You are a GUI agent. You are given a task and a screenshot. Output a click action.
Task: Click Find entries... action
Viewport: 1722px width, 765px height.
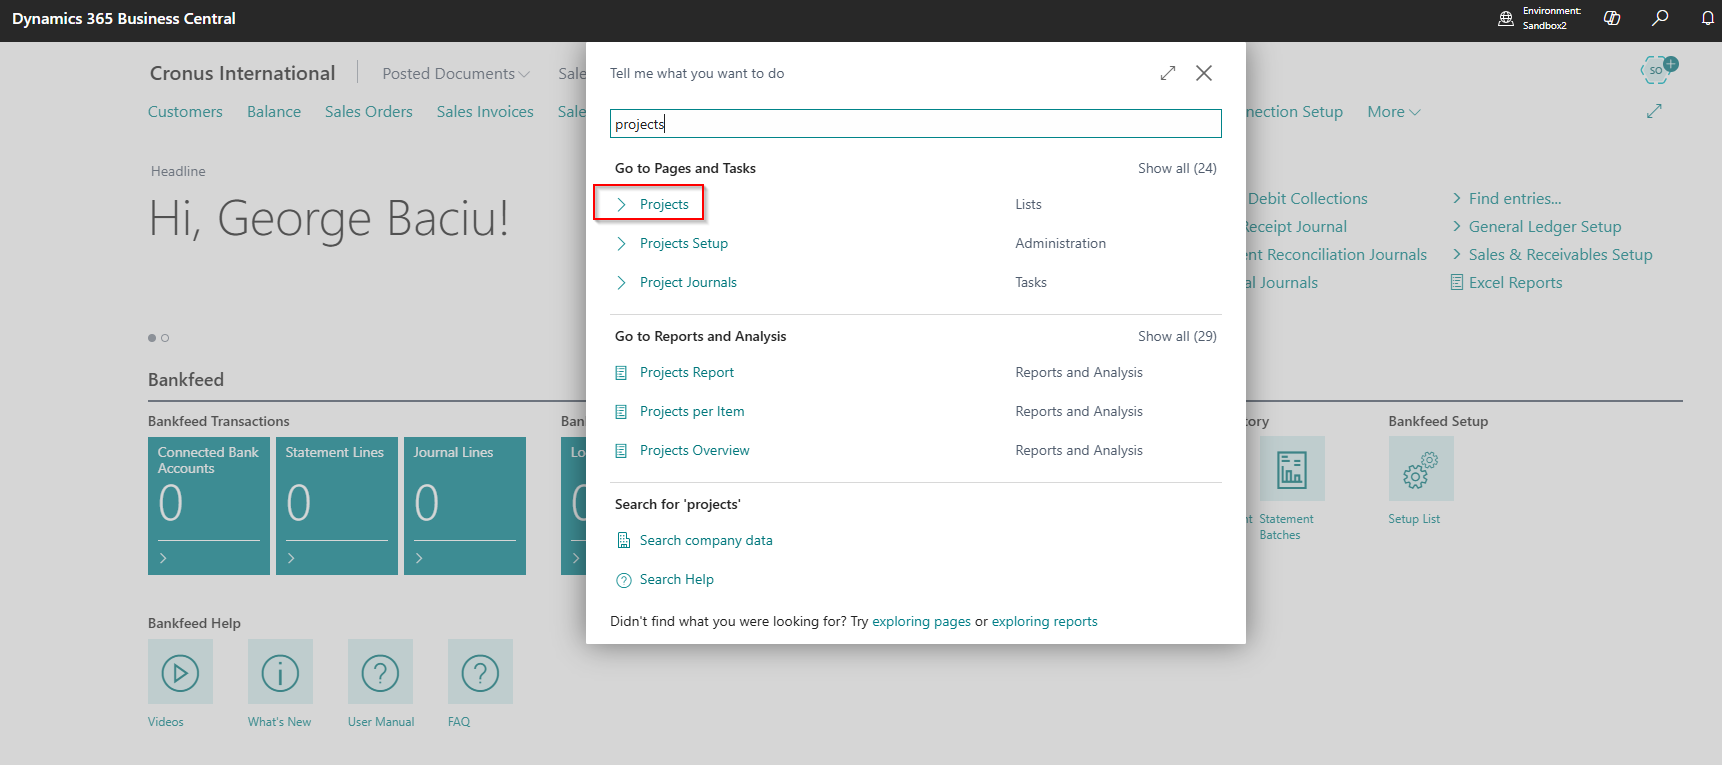click(x=1514, y=198)
